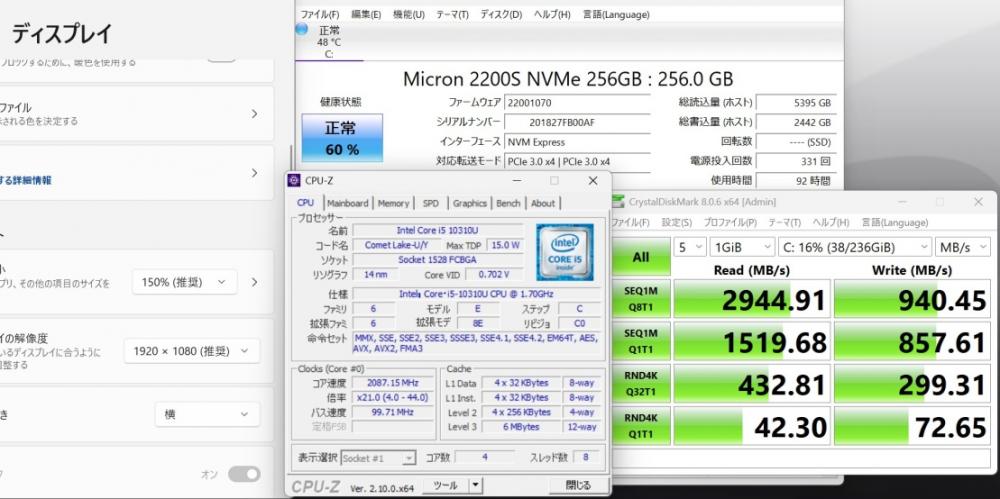
Task: Switch to the Memory tab in CPU-Z
Action: (393, 203)
